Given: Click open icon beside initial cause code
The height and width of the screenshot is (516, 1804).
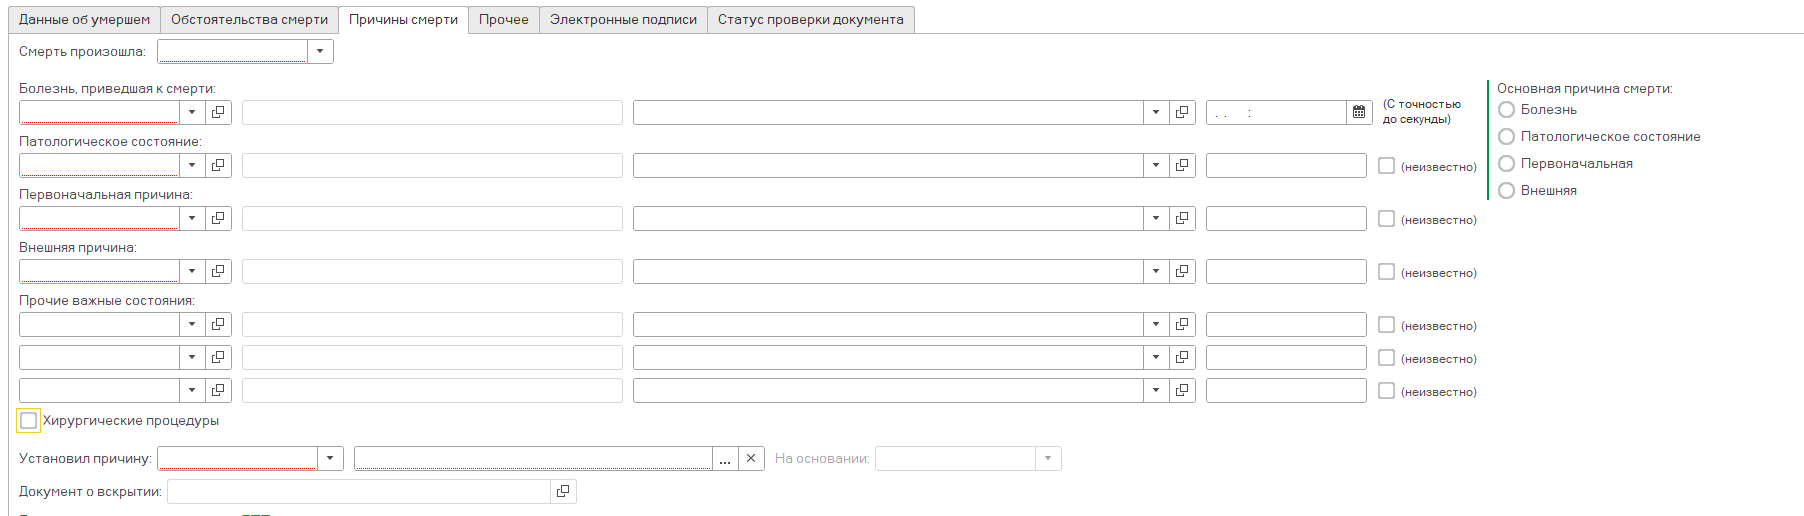Looking at the screenshot, I should [x=218, y=218].
